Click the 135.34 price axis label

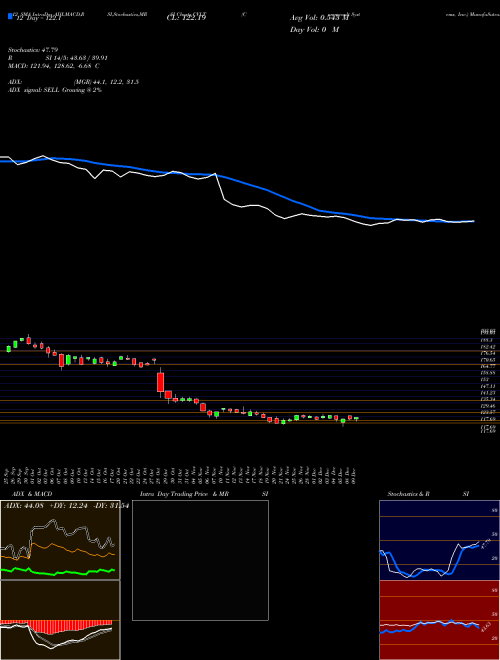coord(488,399)
